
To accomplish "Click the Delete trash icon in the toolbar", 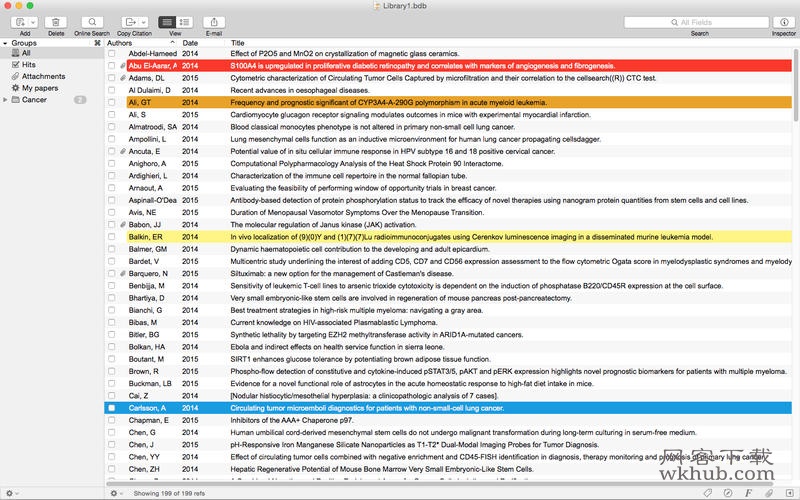I will click(56, 22).
